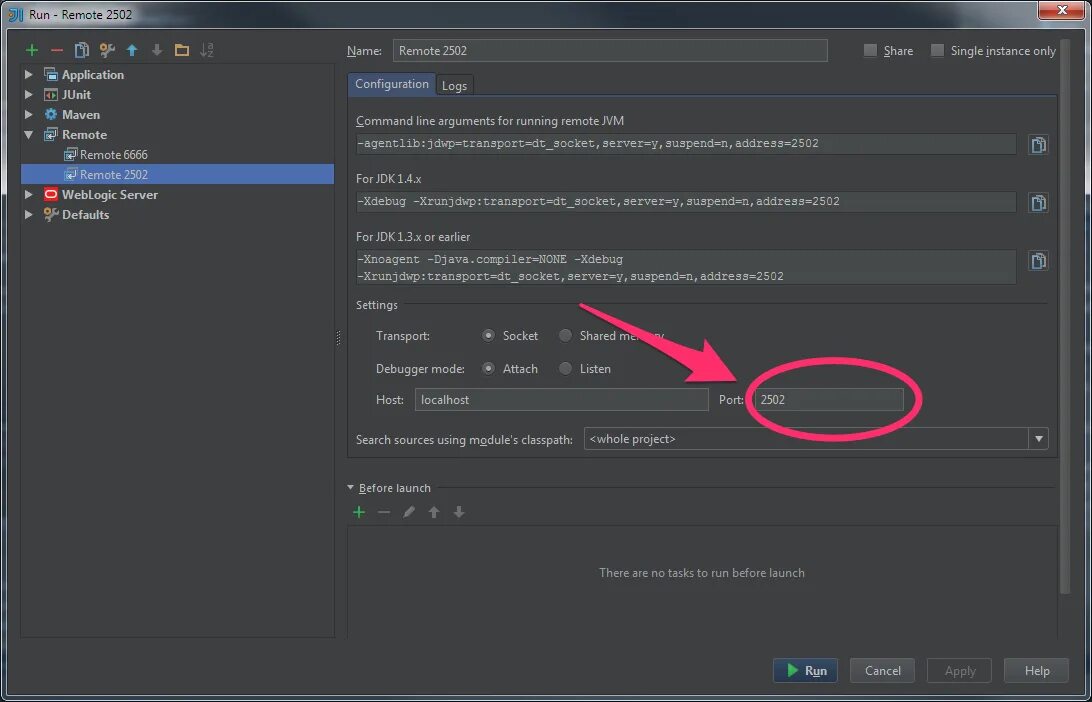Create new folder in configurations toolbar
This screenshot has width=1092, height=702.
pyautogui.click(x=182, y=50)
